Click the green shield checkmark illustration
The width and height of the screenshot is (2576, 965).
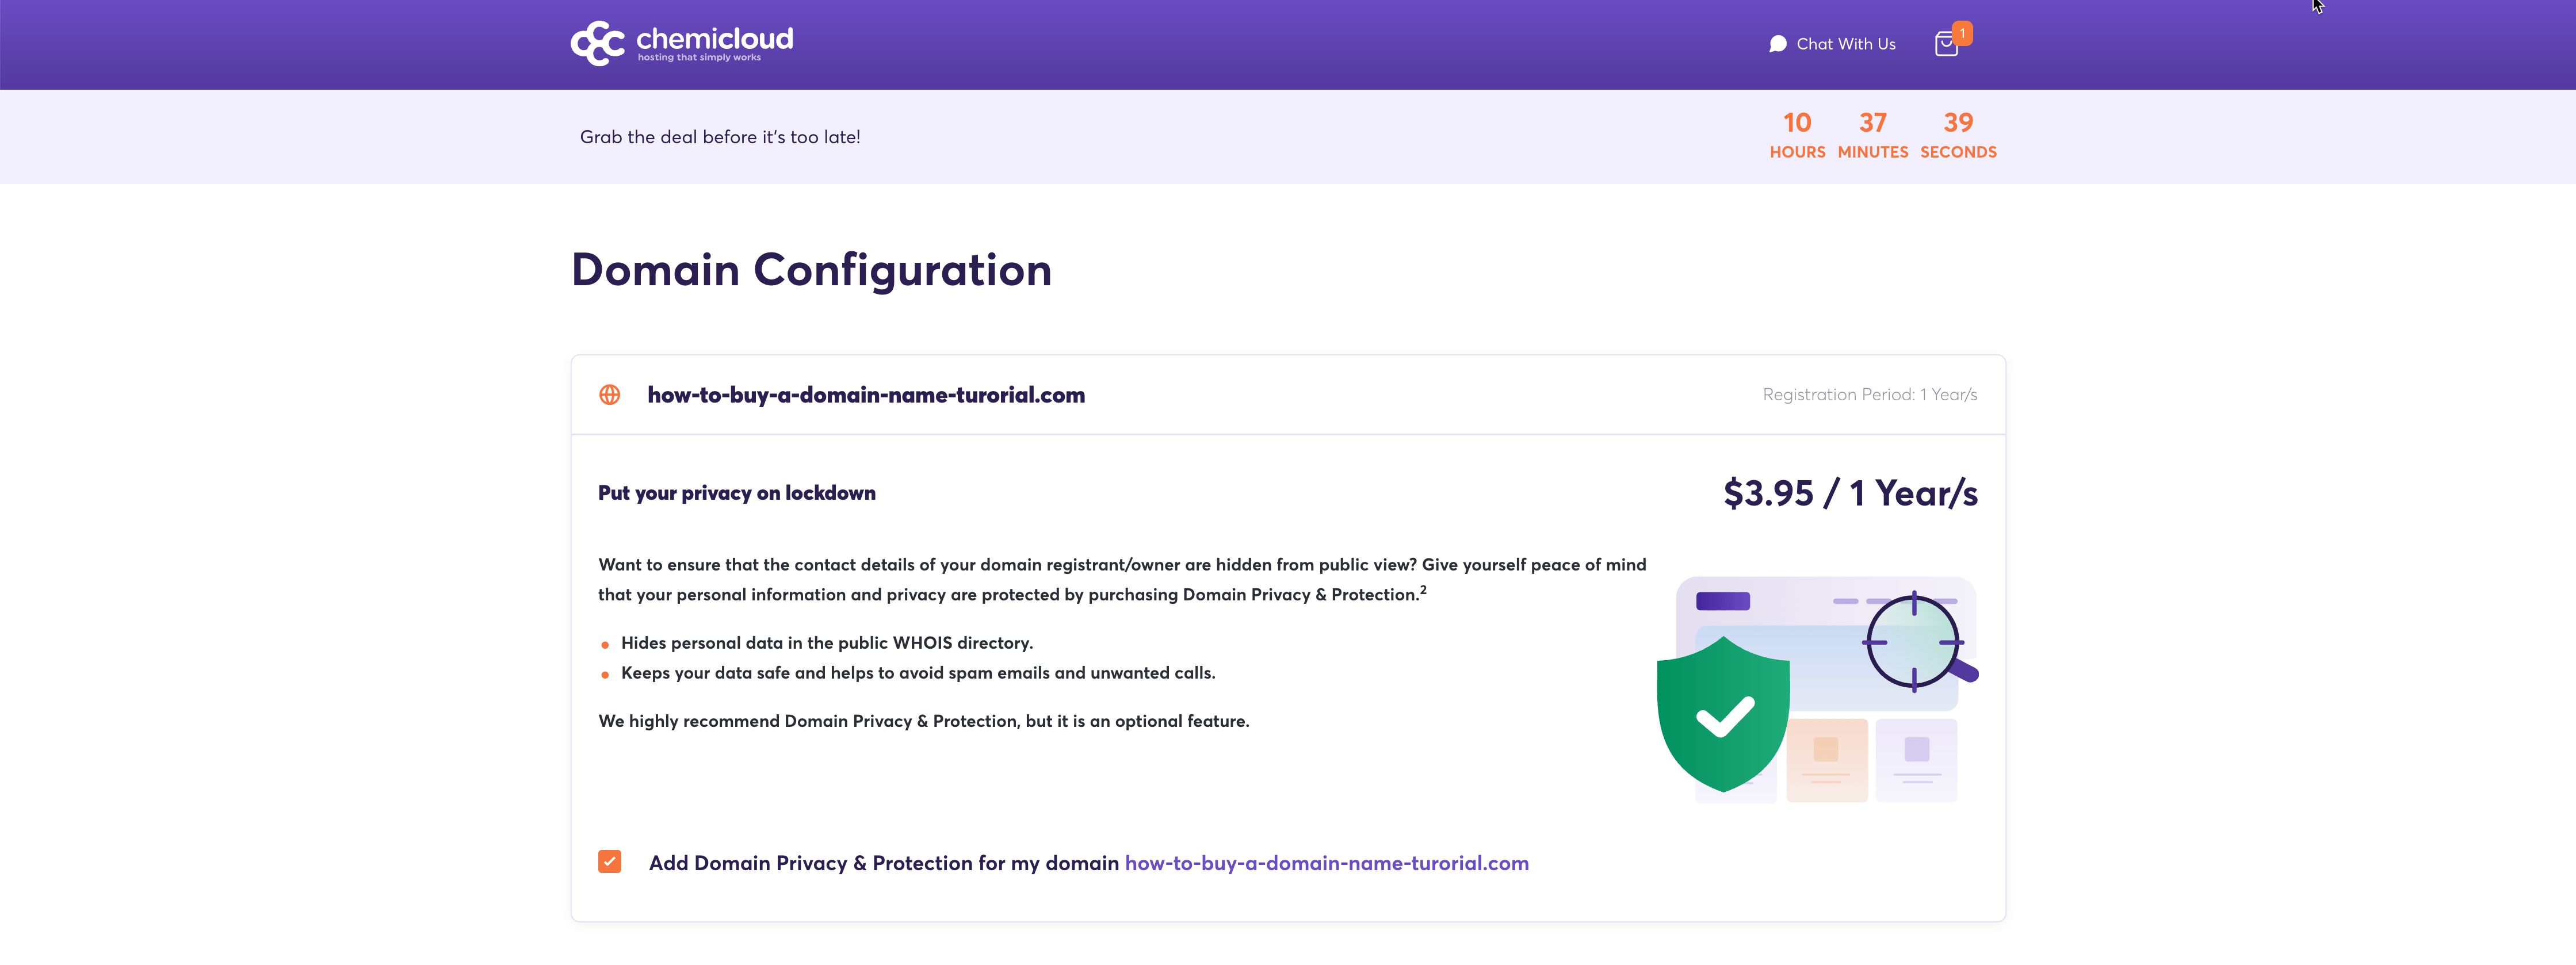click(1723, 712)
